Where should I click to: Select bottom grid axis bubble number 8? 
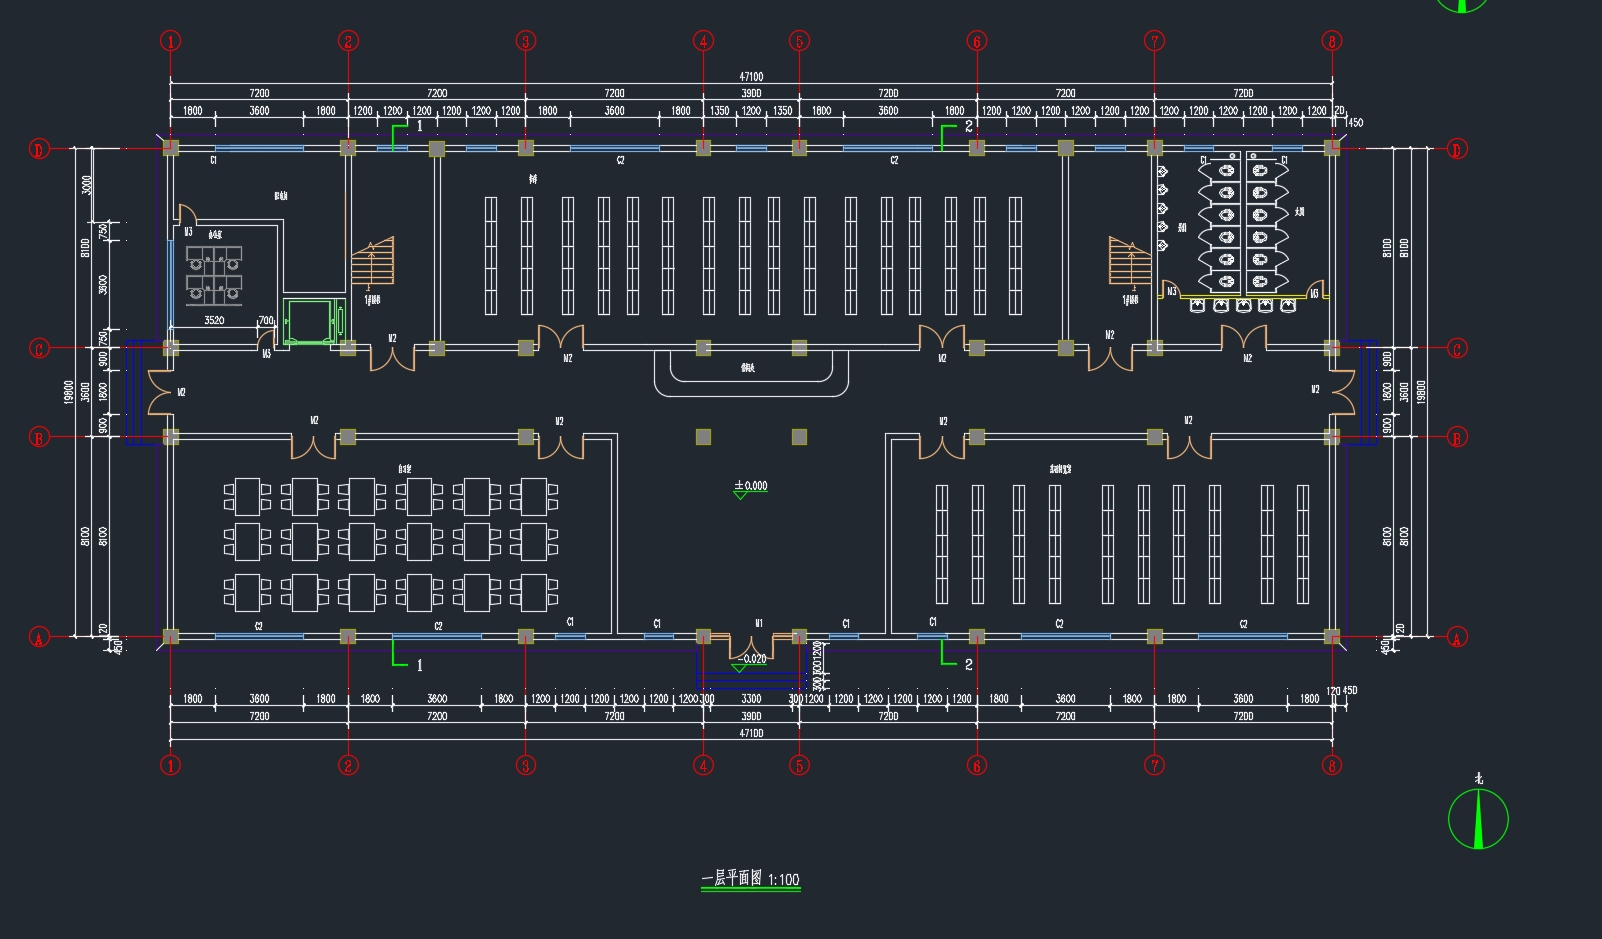pyautogui.click(x=1331, y=765)
